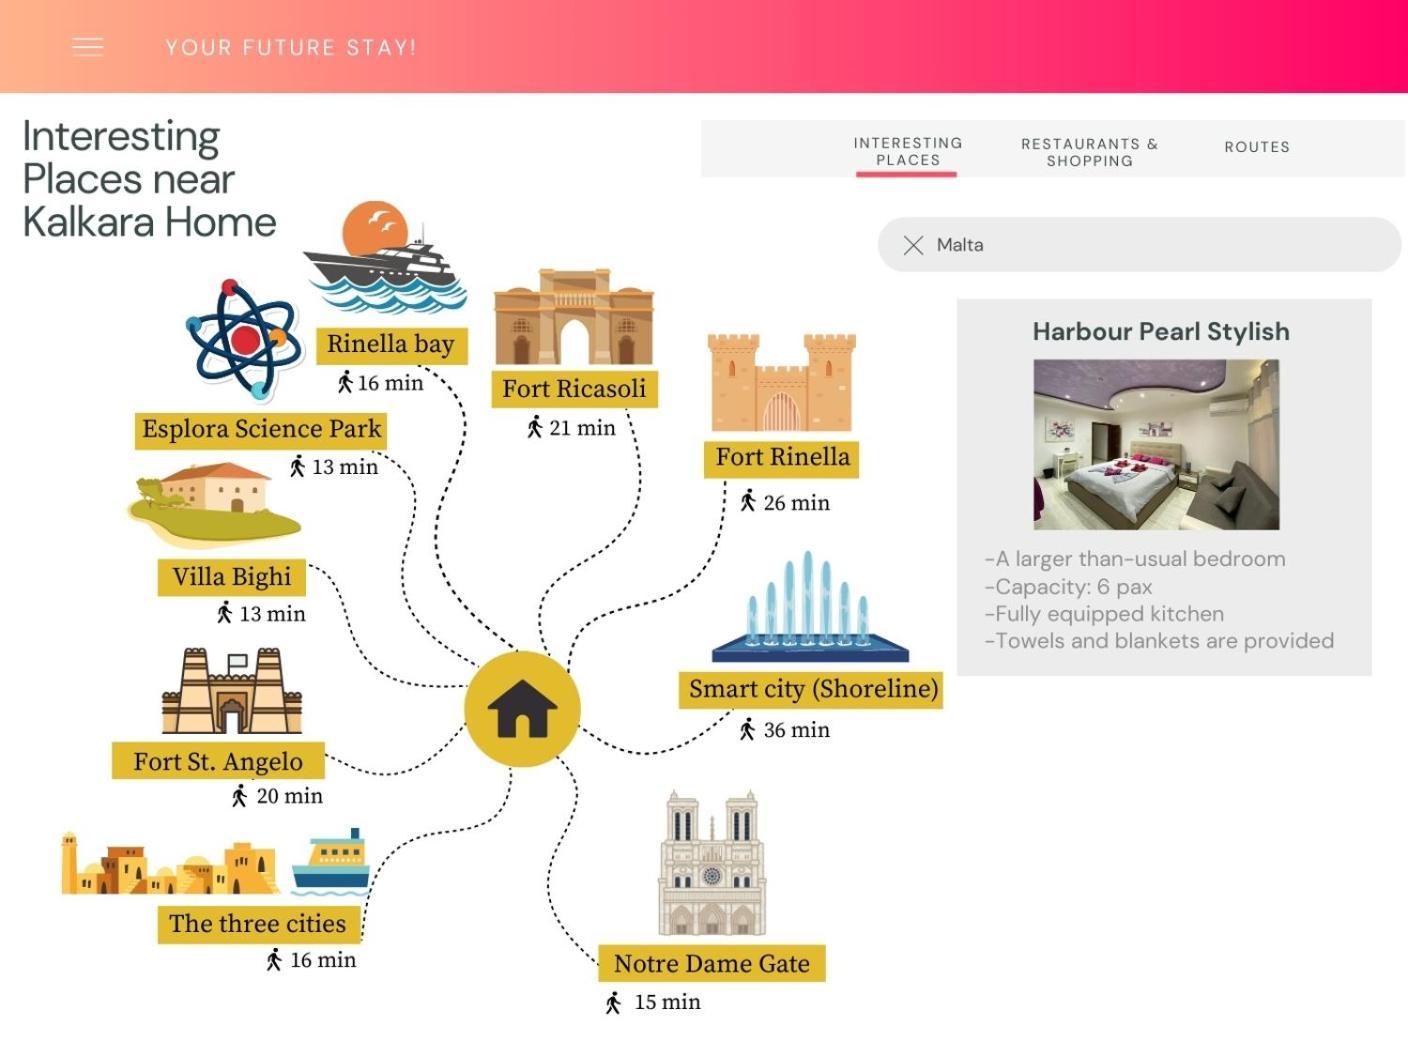Click the Esplora Science Park atom icon
The width and height of the screenshot is (1408, 1056).
[244, 339]
